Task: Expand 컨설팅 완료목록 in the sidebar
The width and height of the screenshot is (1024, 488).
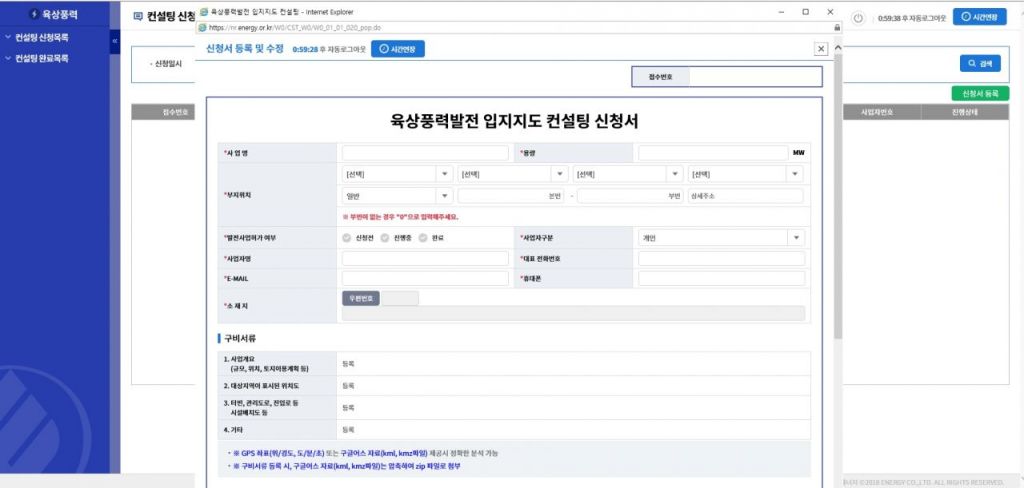Action: [x=42, y=58]
